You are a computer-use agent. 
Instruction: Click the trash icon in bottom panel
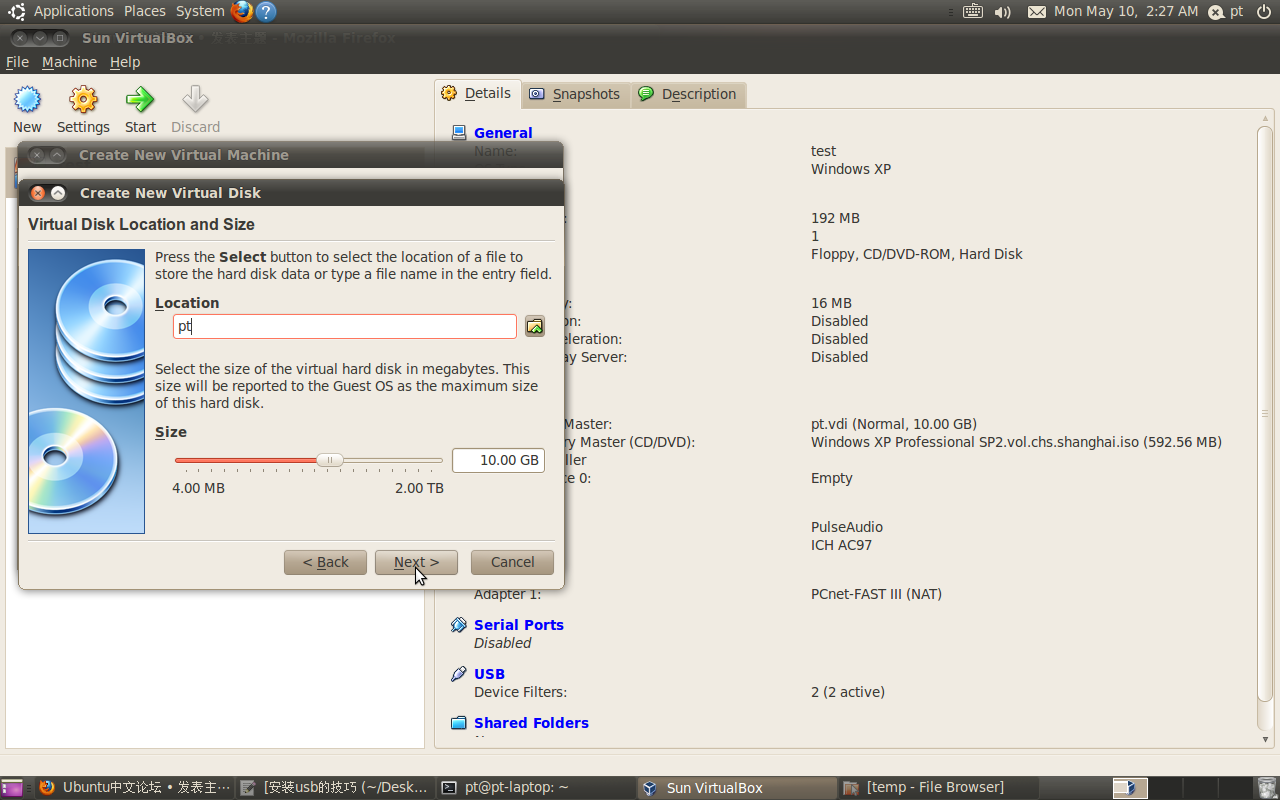[x=1267, y=788]
